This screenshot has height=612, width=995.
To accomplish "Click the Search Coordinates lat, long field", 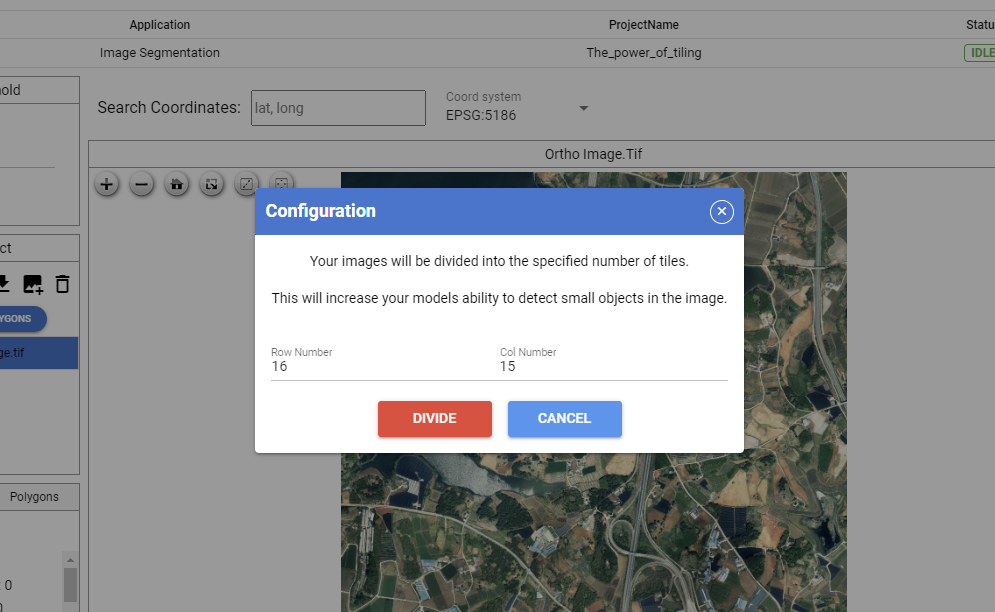I will click(x=337, y=107).
